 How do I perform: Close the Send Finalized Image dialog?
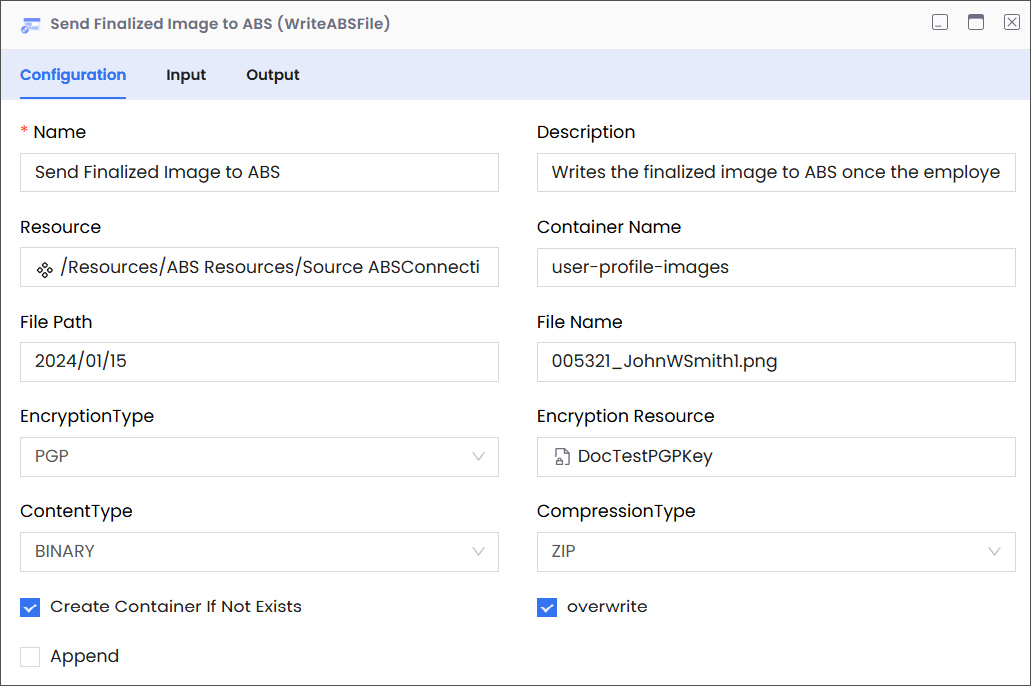tap(1011, 23)
